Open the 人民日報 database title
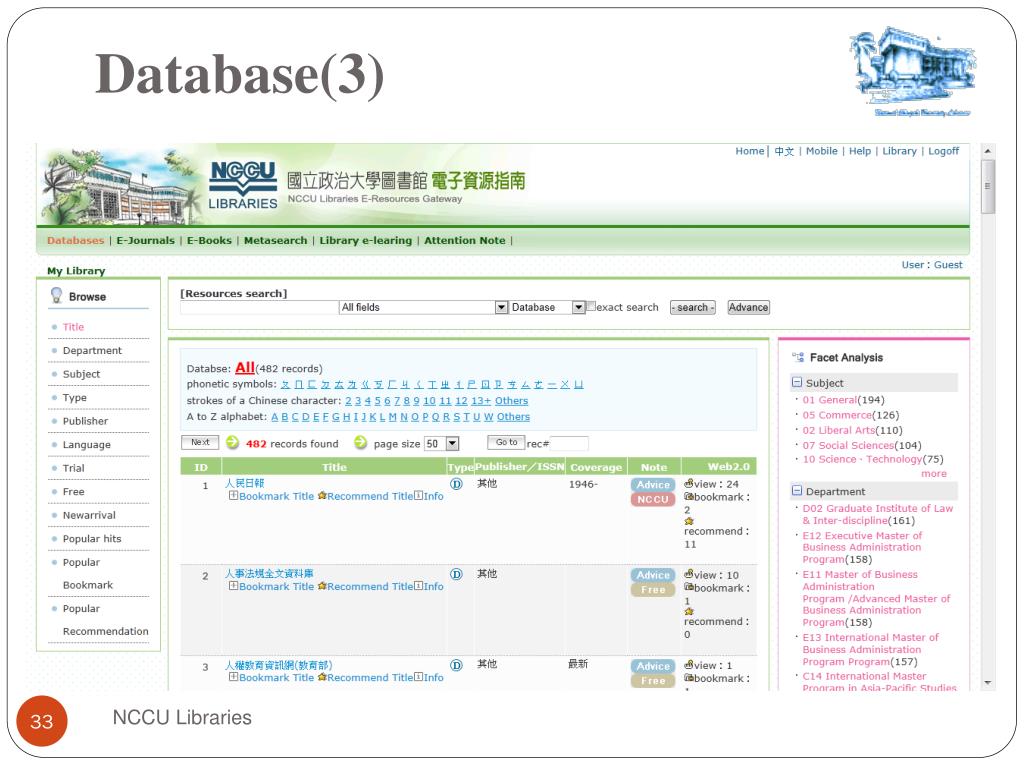The image size is (1024, 768). tap(245, 483)
